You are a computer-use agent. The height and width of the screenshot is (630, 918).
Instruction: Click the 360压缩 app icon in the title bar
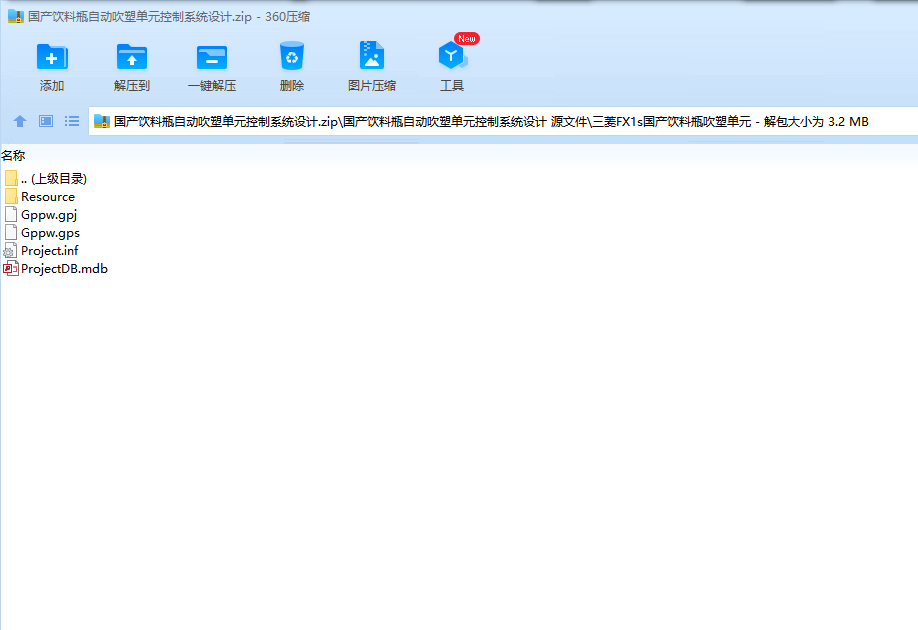click(16, 16)
